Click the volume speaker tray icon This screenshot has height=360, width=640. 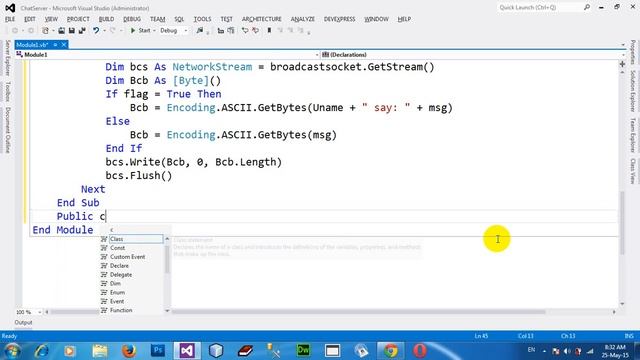[567, 351]
